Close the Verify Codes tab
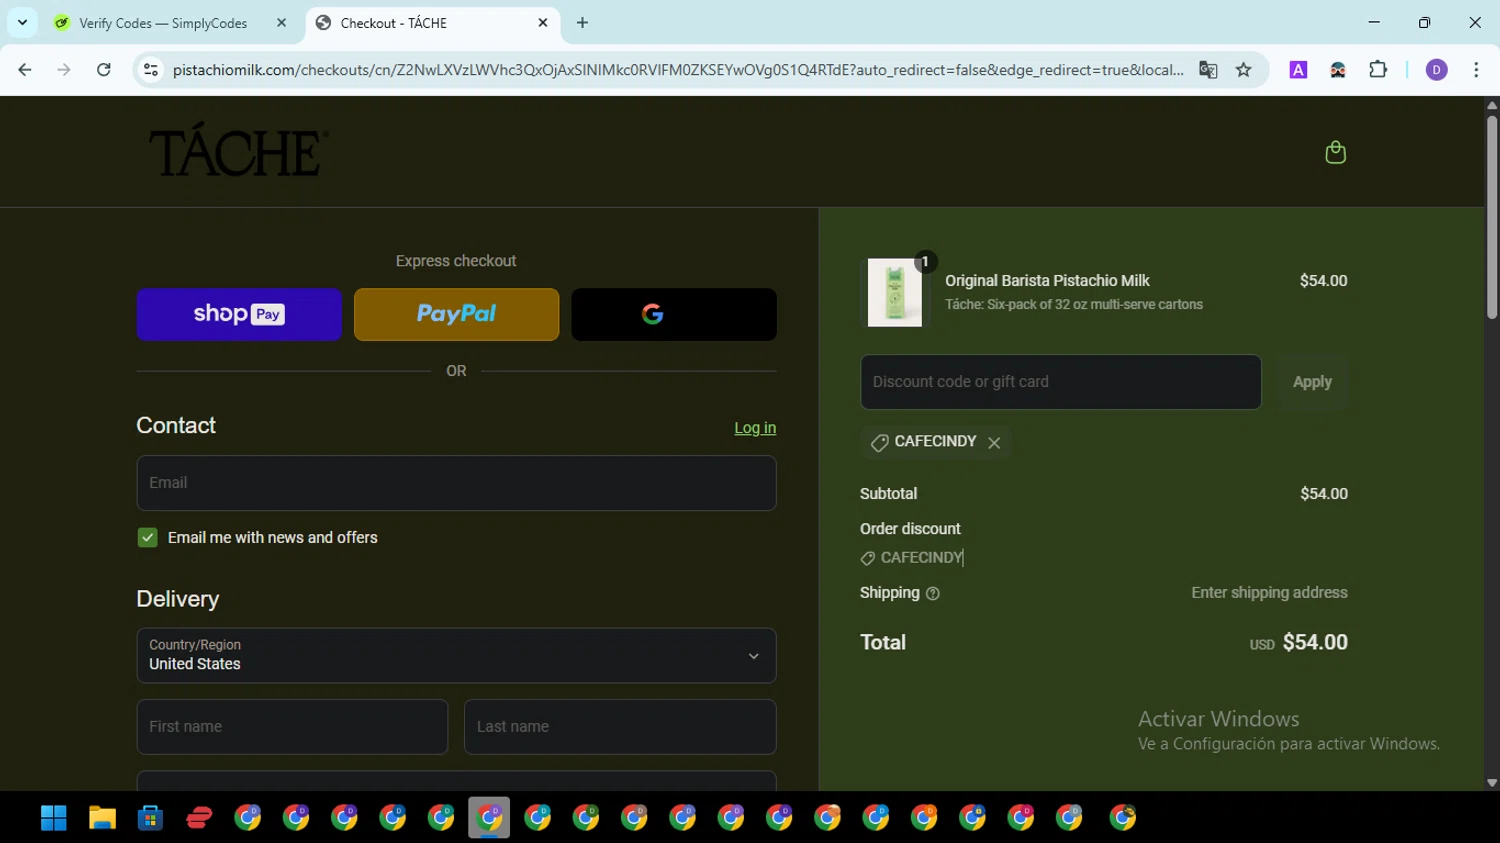1500x843 pixels. tap(281, 22)
